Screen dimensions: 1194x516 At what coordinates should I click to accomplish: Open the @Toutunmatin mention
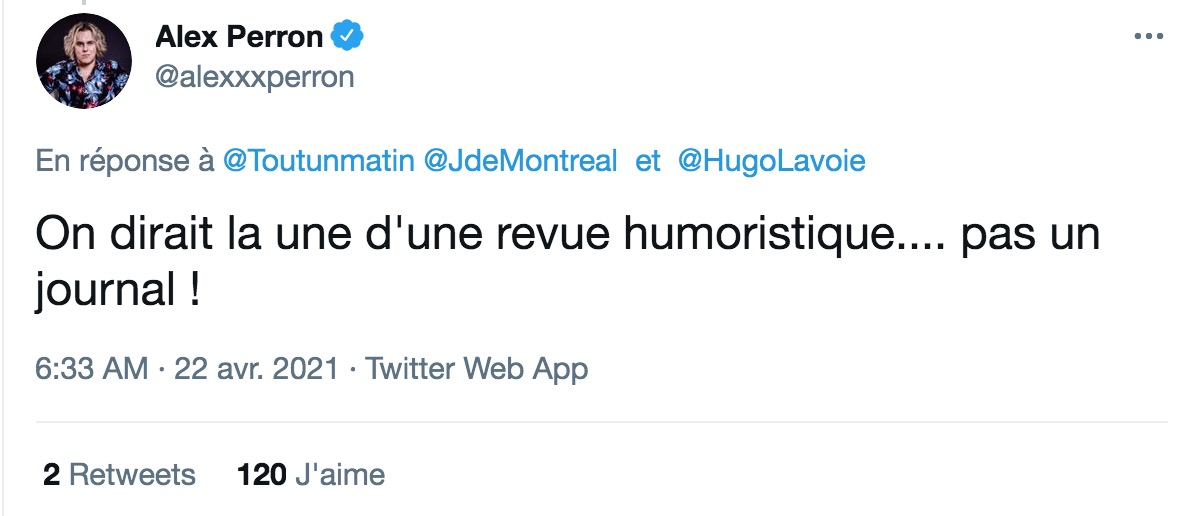318,162
